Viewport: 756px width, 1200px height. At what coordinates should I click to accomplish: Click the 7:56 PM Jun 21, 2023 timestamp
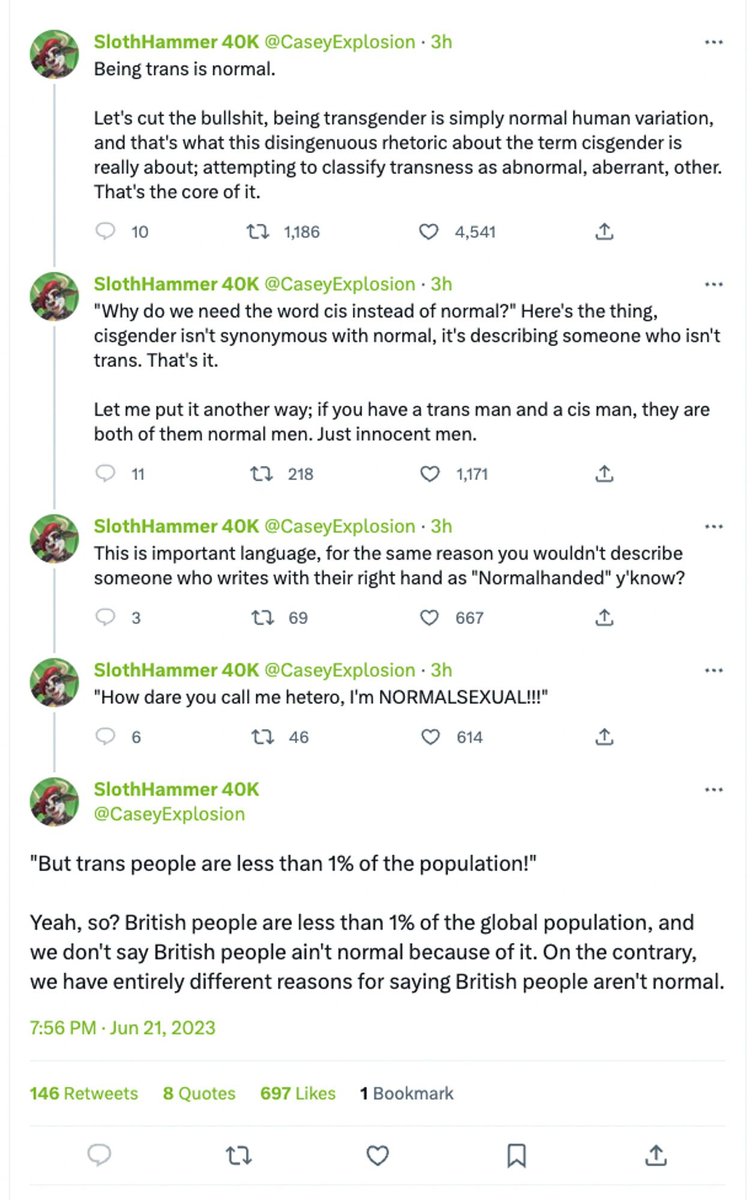[122, 1027]
